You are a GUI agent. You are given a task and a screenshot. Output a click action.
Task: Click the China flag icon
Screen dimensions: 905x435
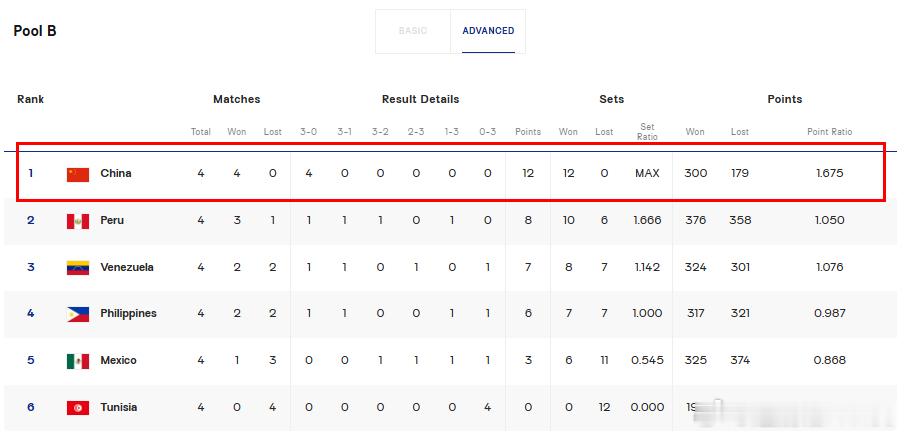click(78, 174)
